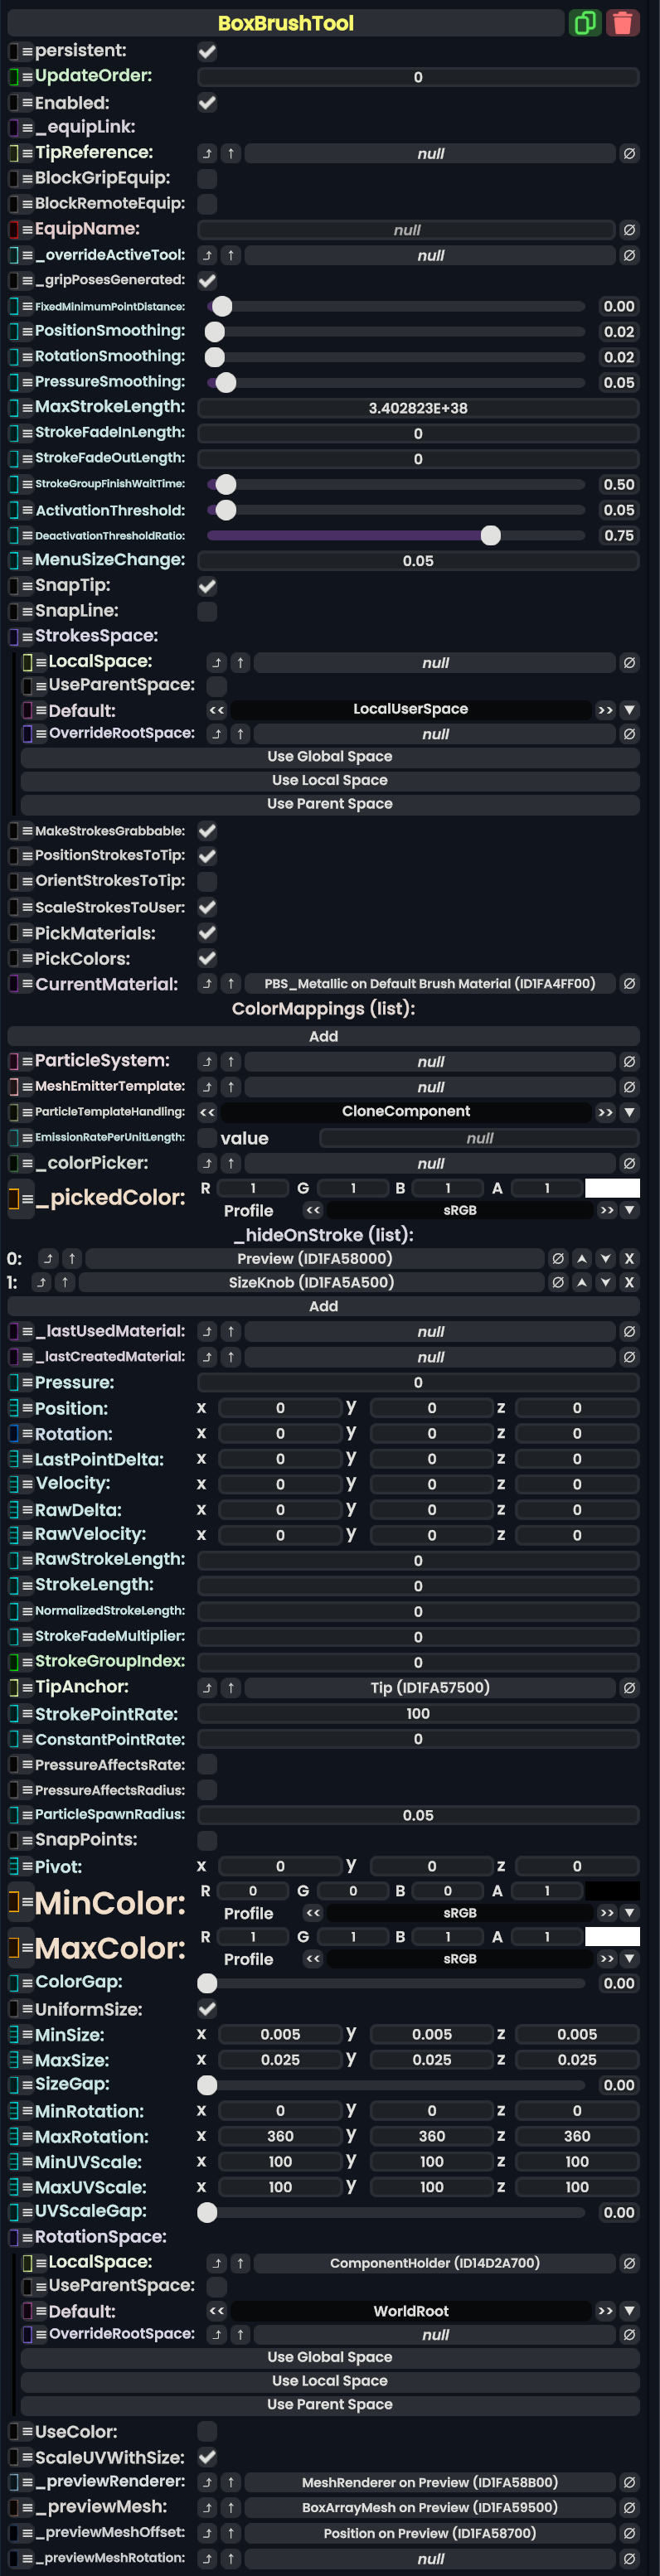Remove the SizeKnob entry from _hideOnStroke list
The image size is (660, 2576).
[x=629, y=1282]
